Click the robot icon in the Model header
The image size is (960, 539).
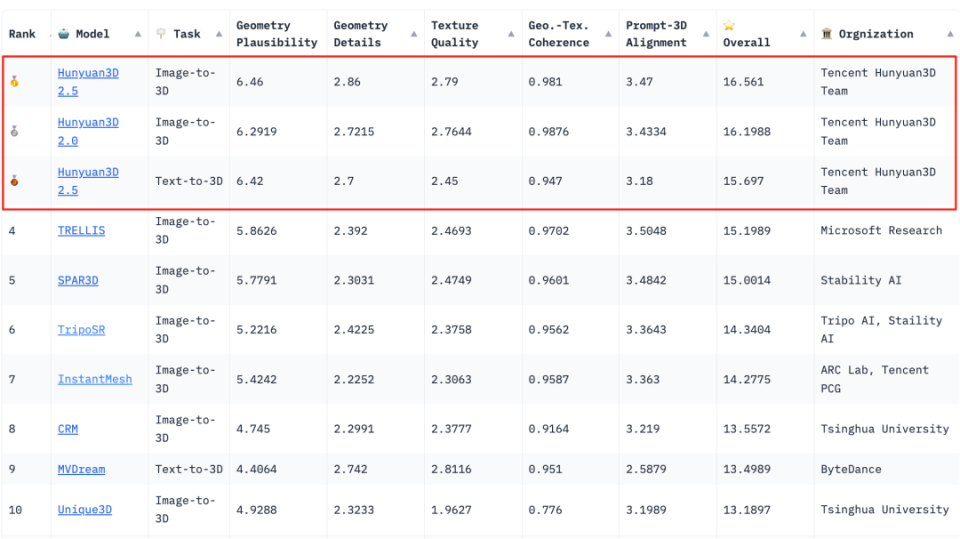coord(64,34)
